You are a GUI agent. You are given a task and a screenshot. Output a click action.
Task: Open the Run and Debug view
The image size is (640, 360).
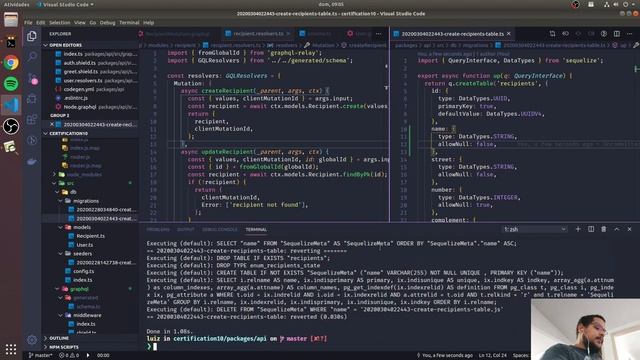click(32, 98)
